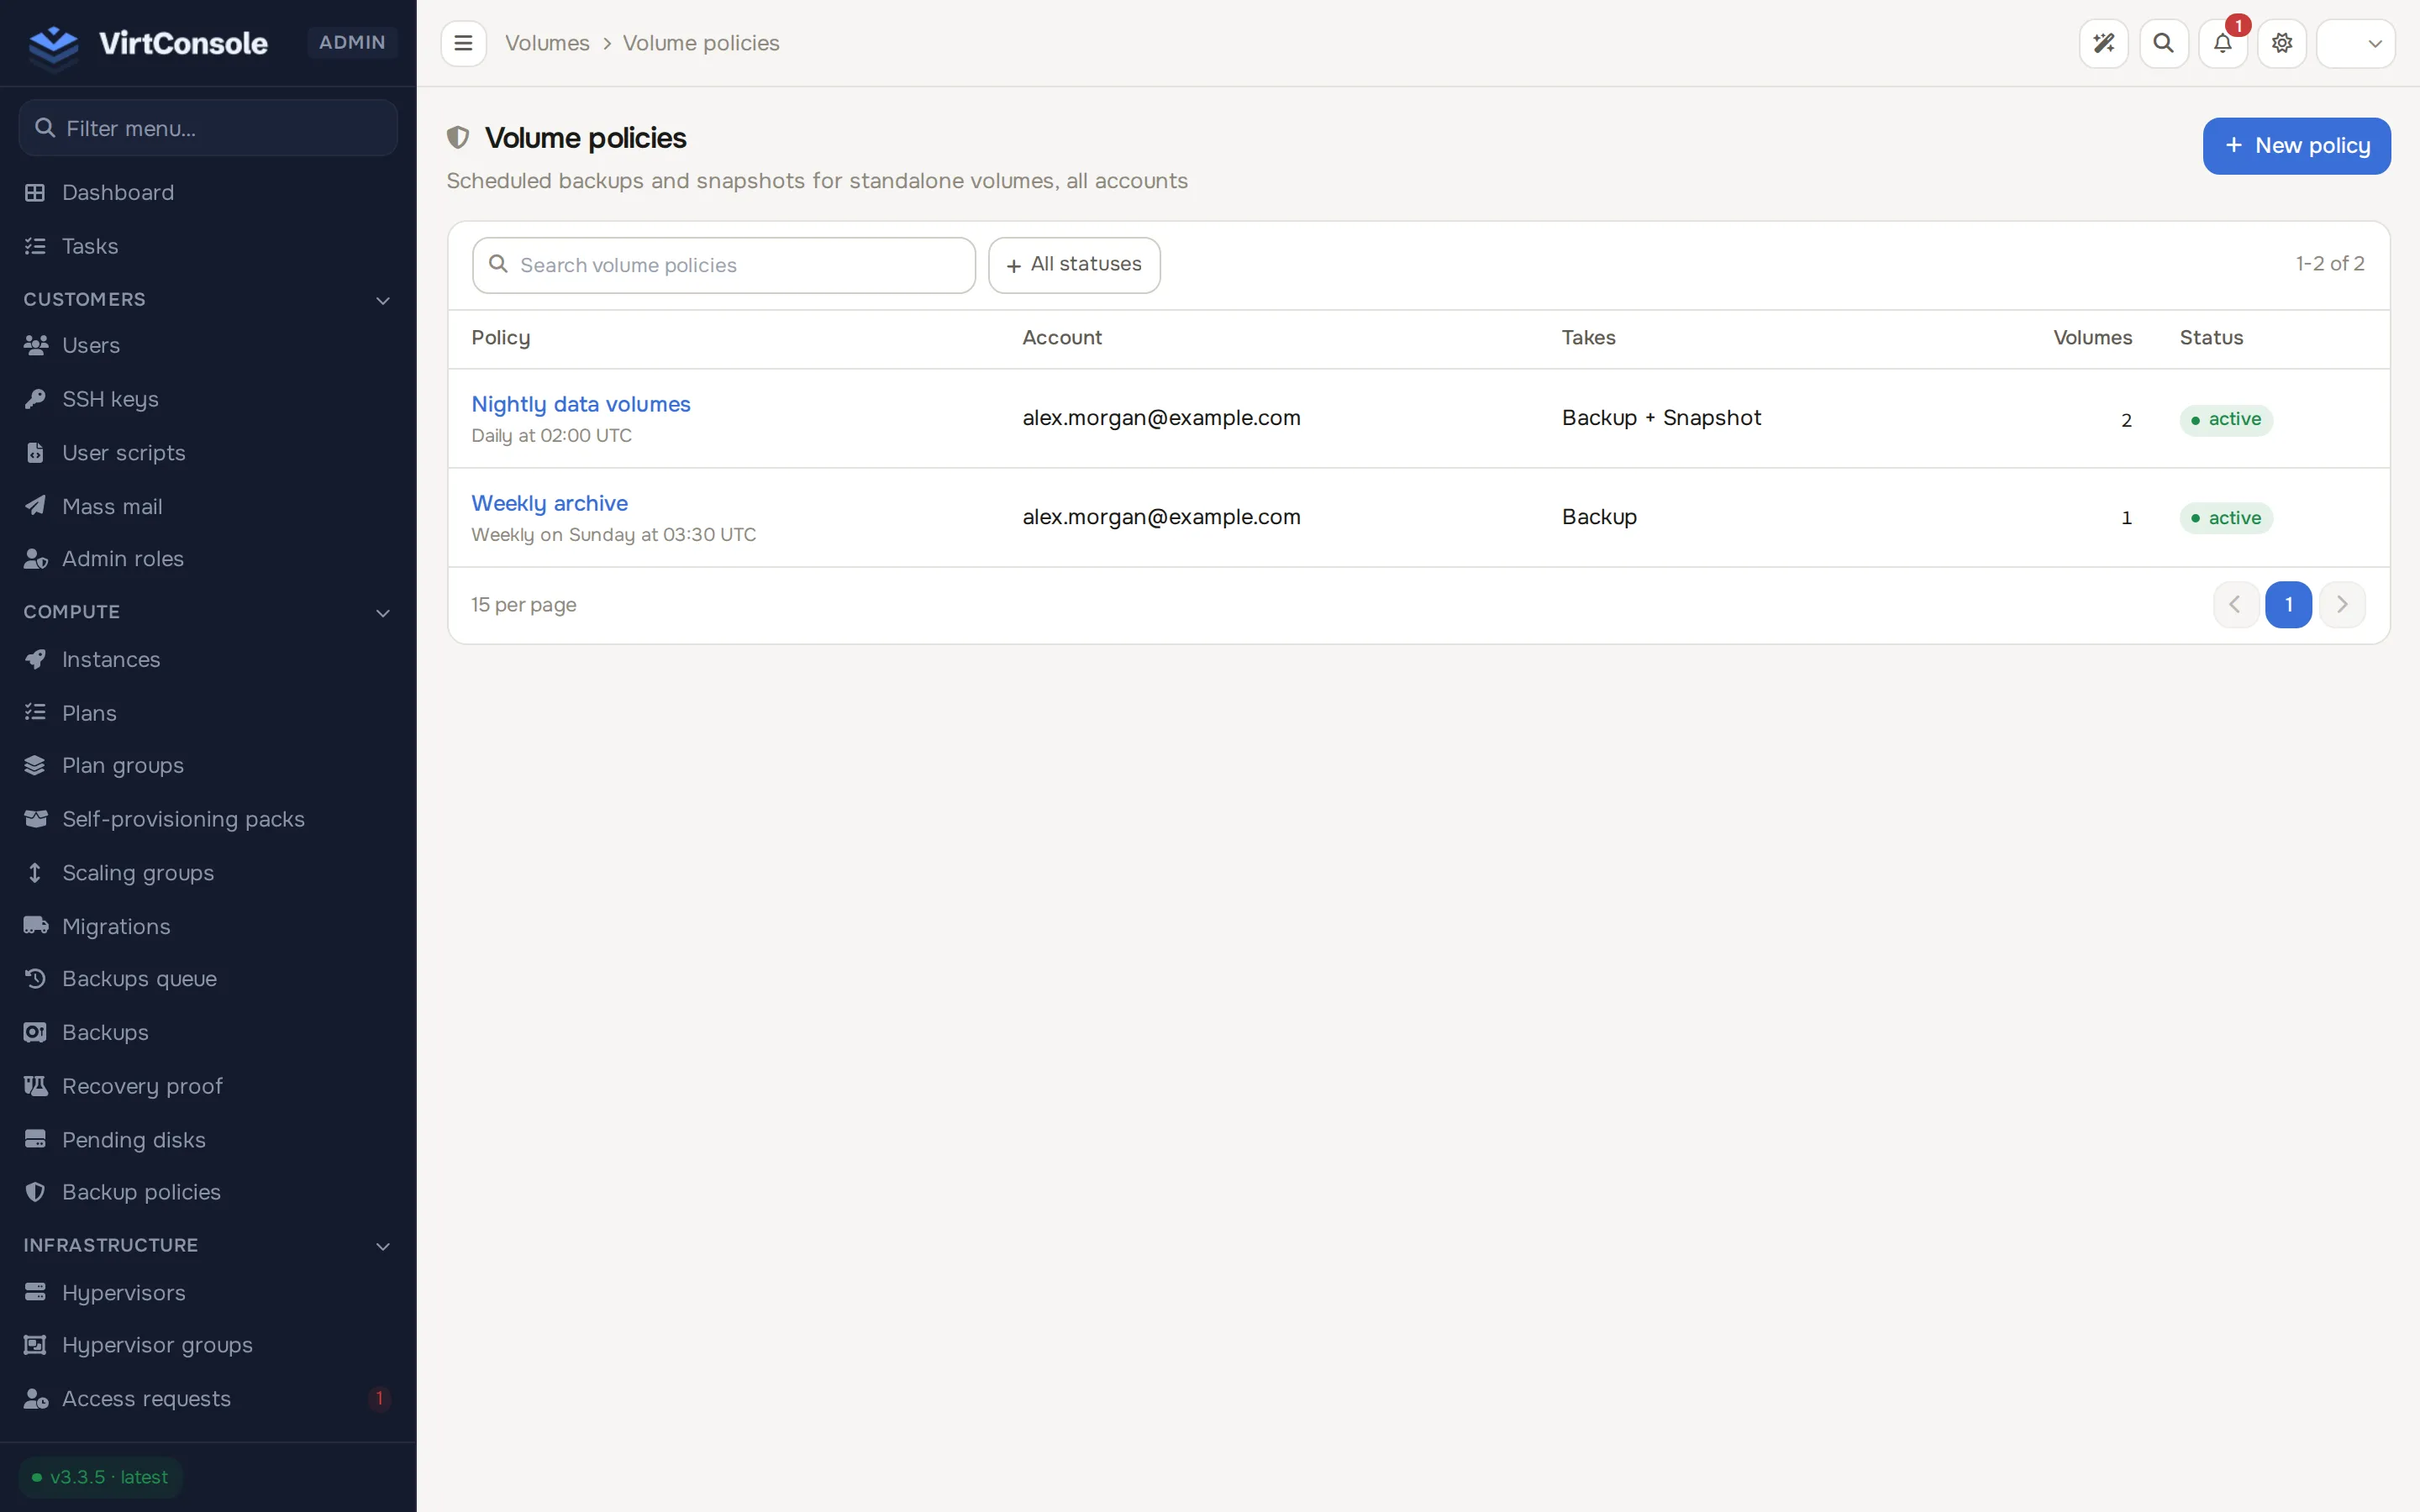The height and width of the screenshot is (1512, 2420).
Task: Click the New policy button
Action: 2296,146
